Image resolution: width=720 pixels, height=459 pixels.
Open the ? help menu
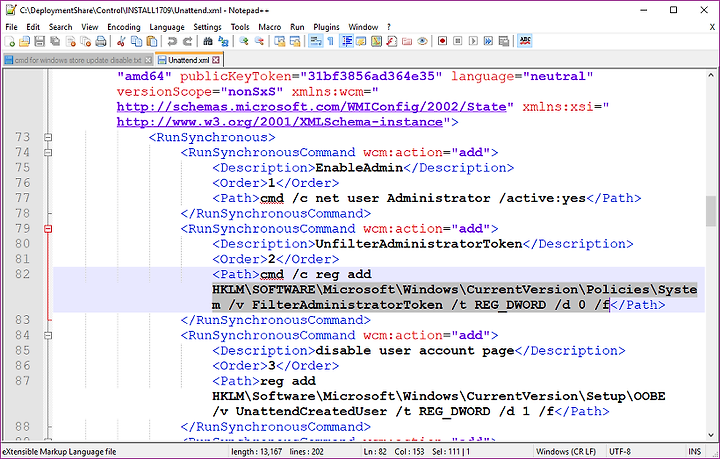tap(389, 27)
